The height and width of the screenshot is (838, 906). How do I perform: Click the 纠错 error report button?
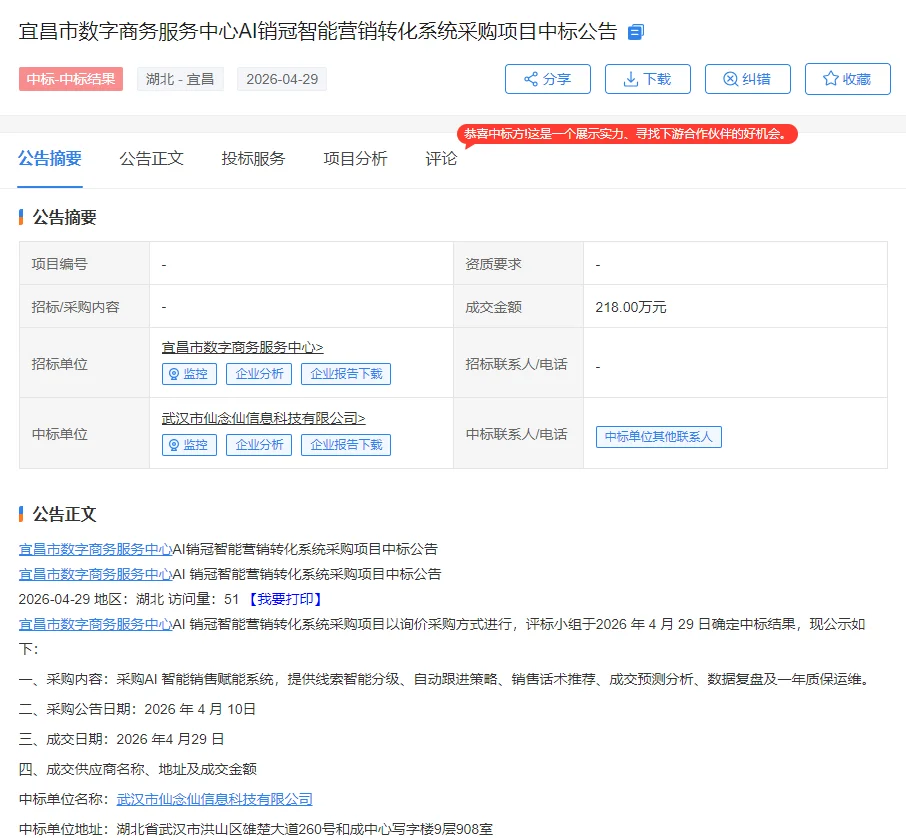point(748,79)
